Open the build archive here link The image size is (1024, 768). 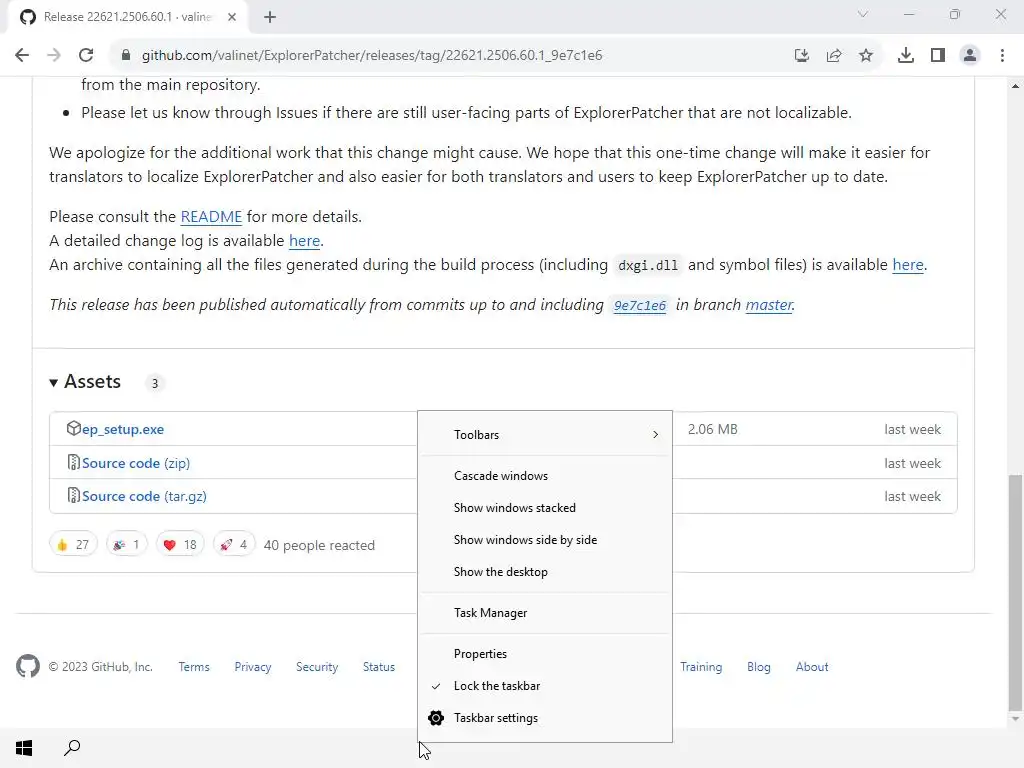[x=908, y=265]
